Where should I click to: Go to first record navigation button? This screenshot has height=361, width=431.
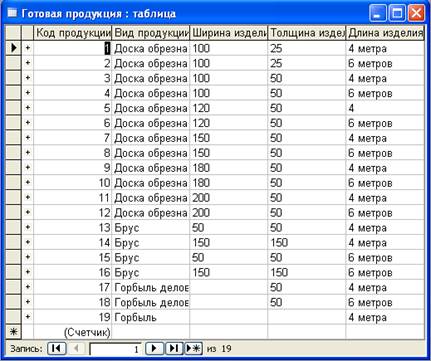(57, 349)
